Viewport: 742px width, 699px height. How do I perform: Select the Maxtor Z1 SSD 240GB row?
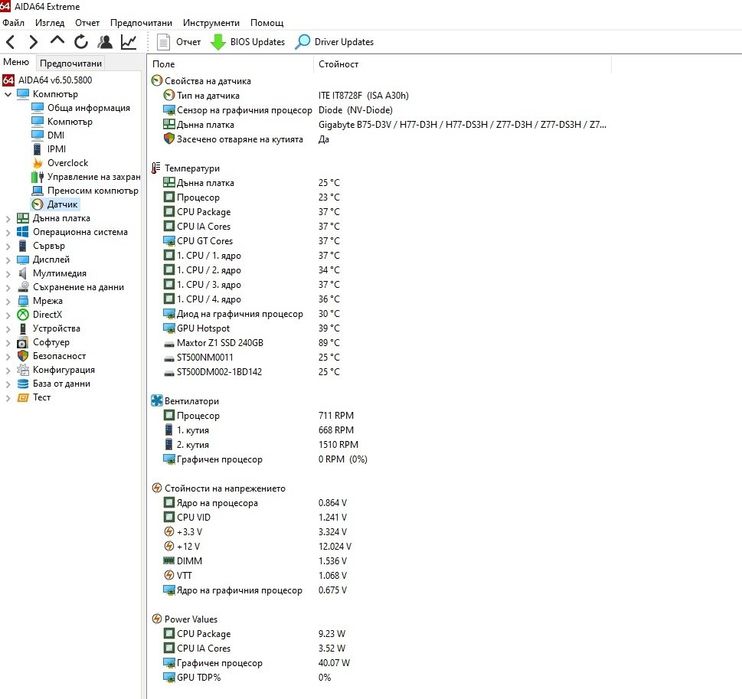379,343
